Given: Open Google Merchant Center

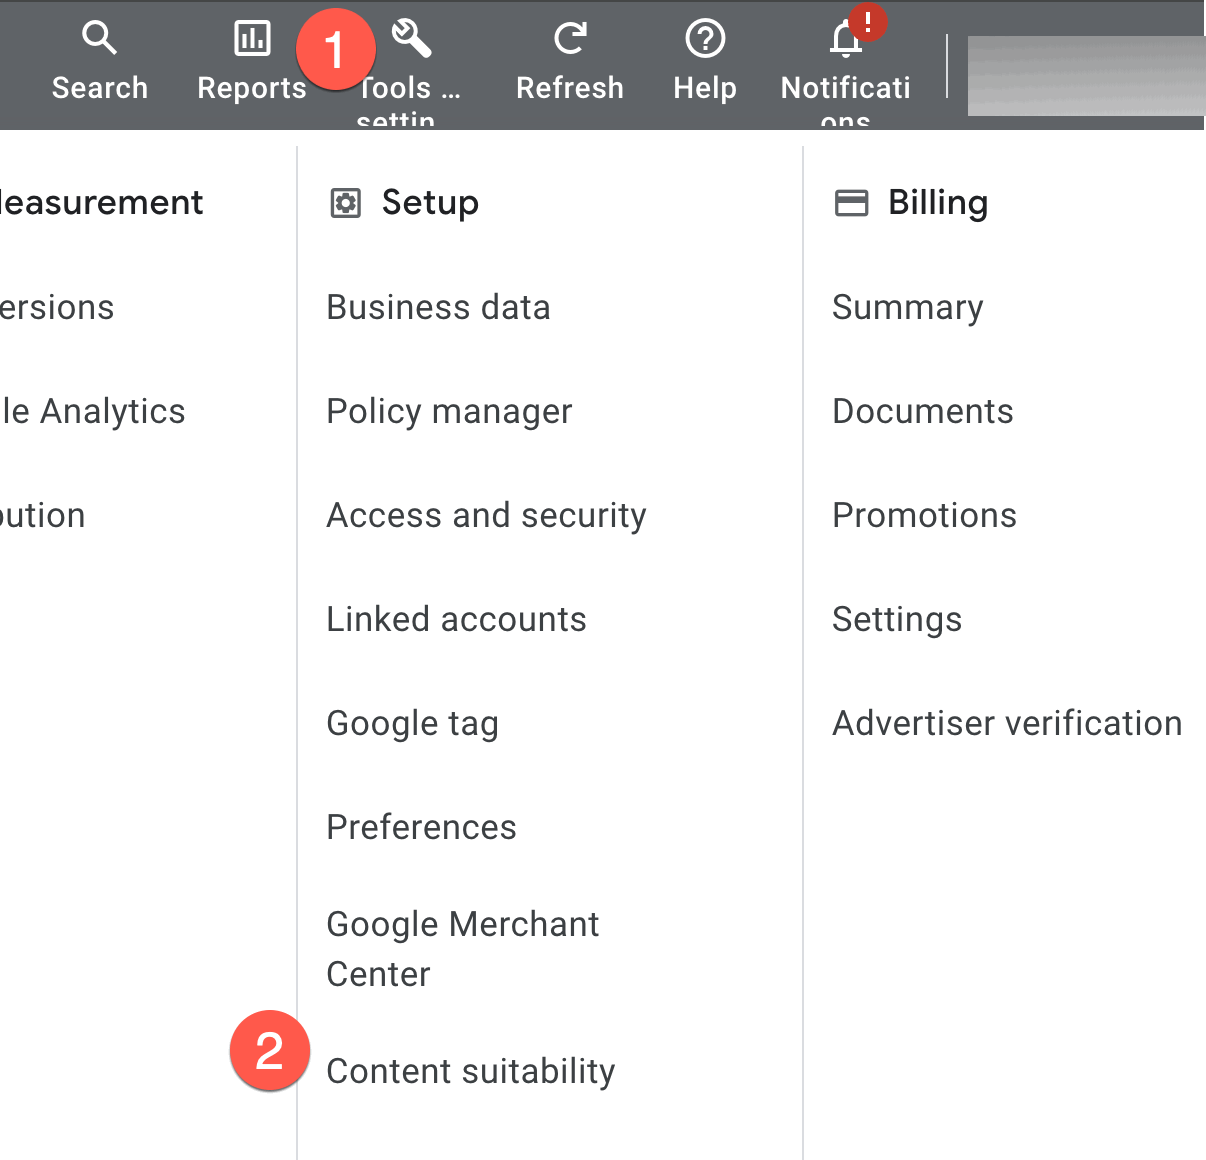Looking at the screenshot, I should point(462,948).
